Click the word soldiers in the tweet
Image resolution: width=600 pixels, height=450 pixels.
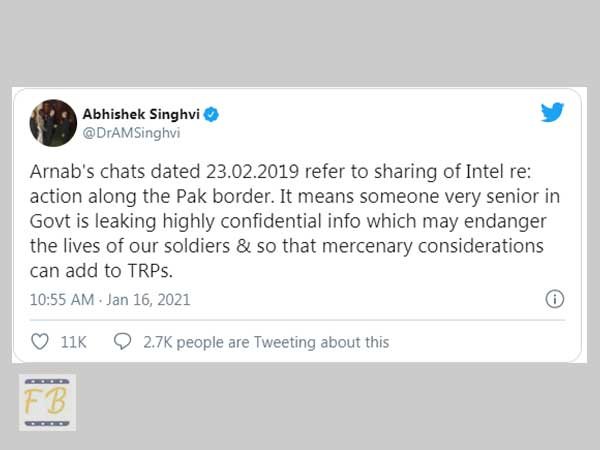tap(197, 246)
